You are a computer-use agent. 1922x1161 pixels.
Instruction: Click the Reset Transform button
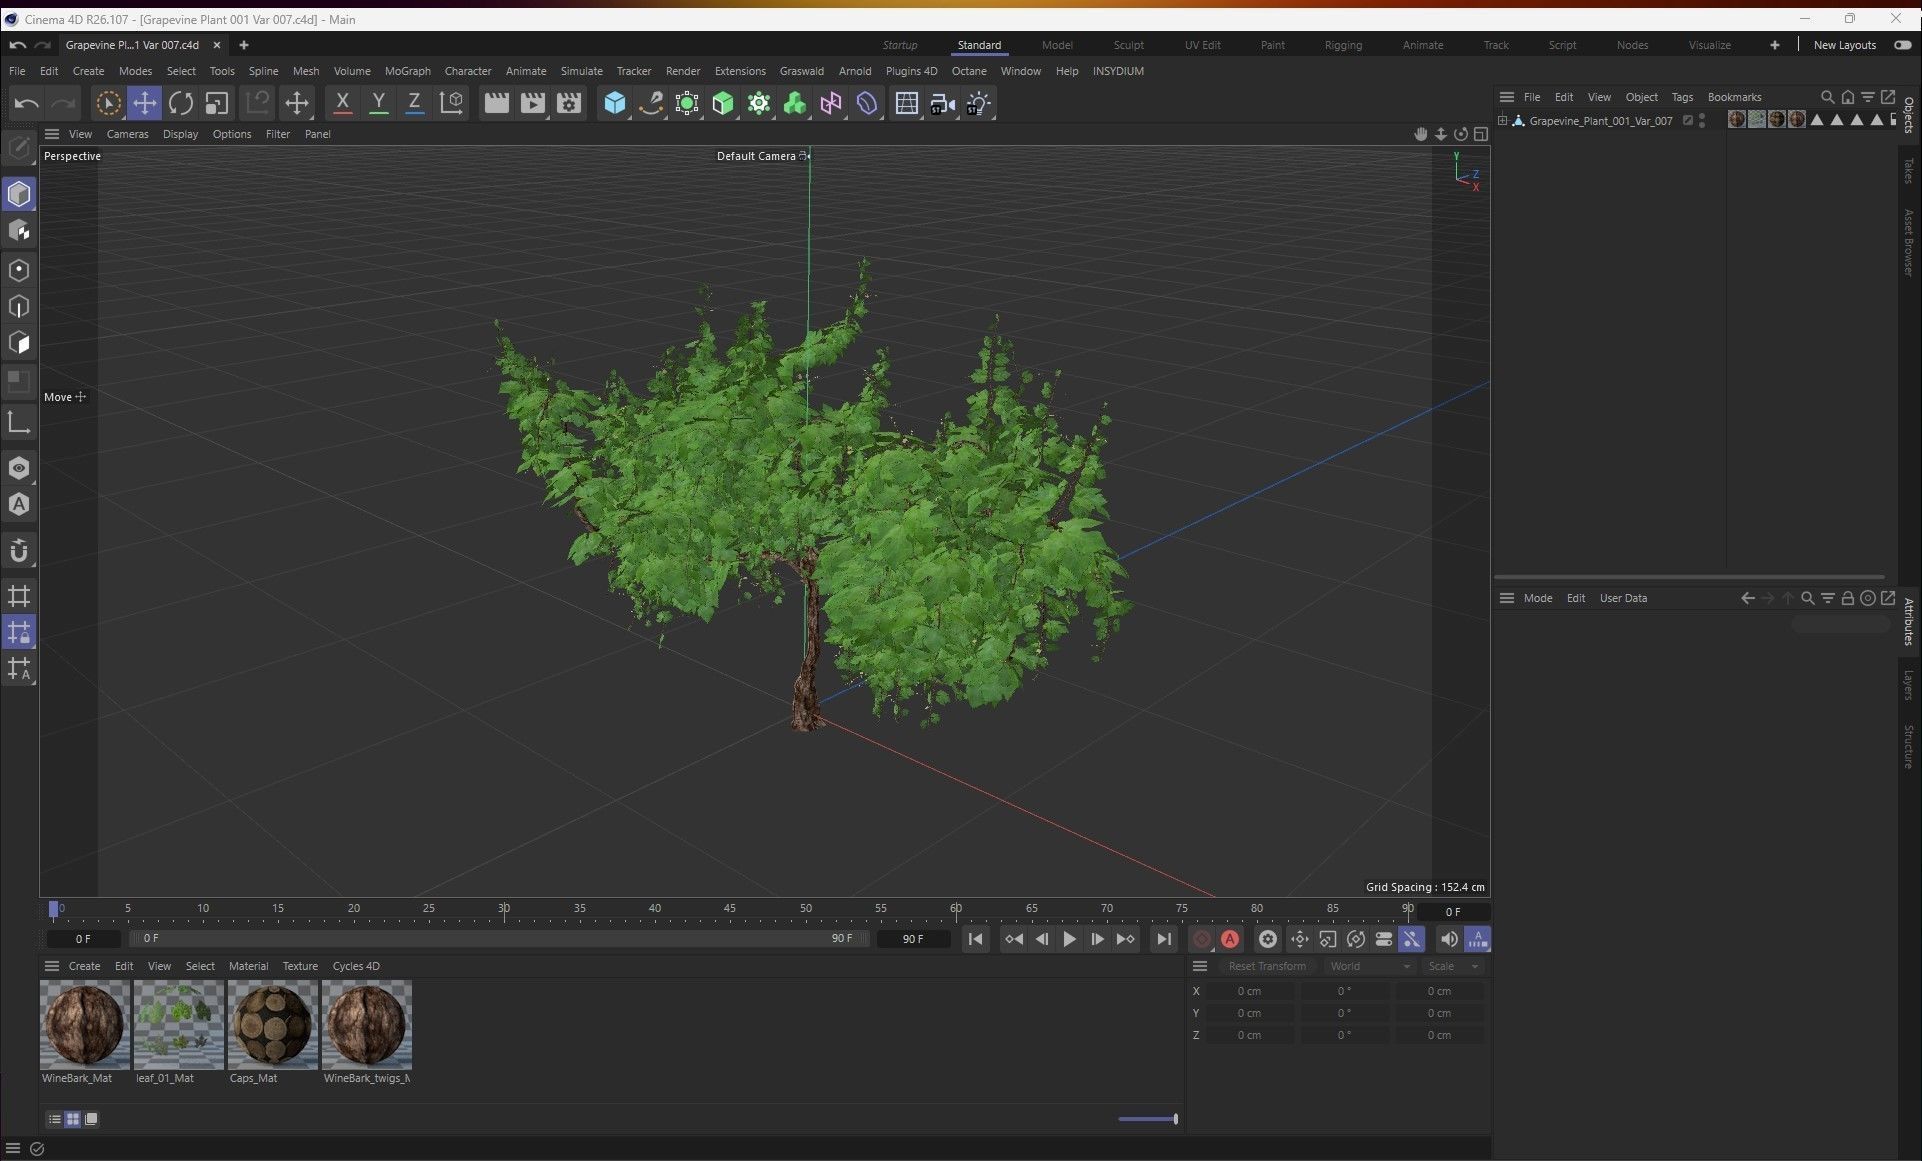click(x=1266, y=966)
